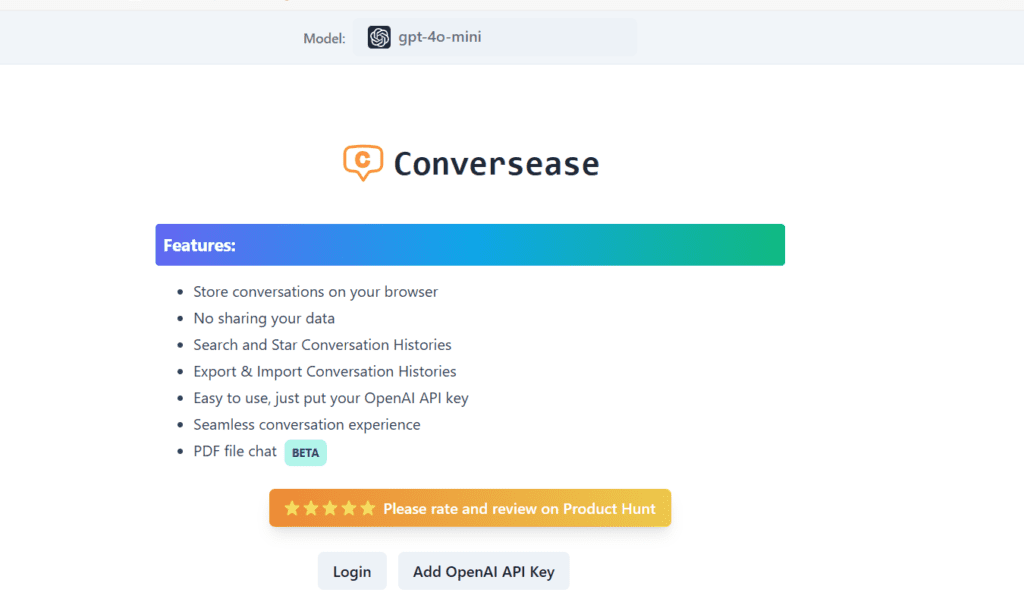Expand the Features banner
The height and width of the screenshot is (602, 1024).
470,244
